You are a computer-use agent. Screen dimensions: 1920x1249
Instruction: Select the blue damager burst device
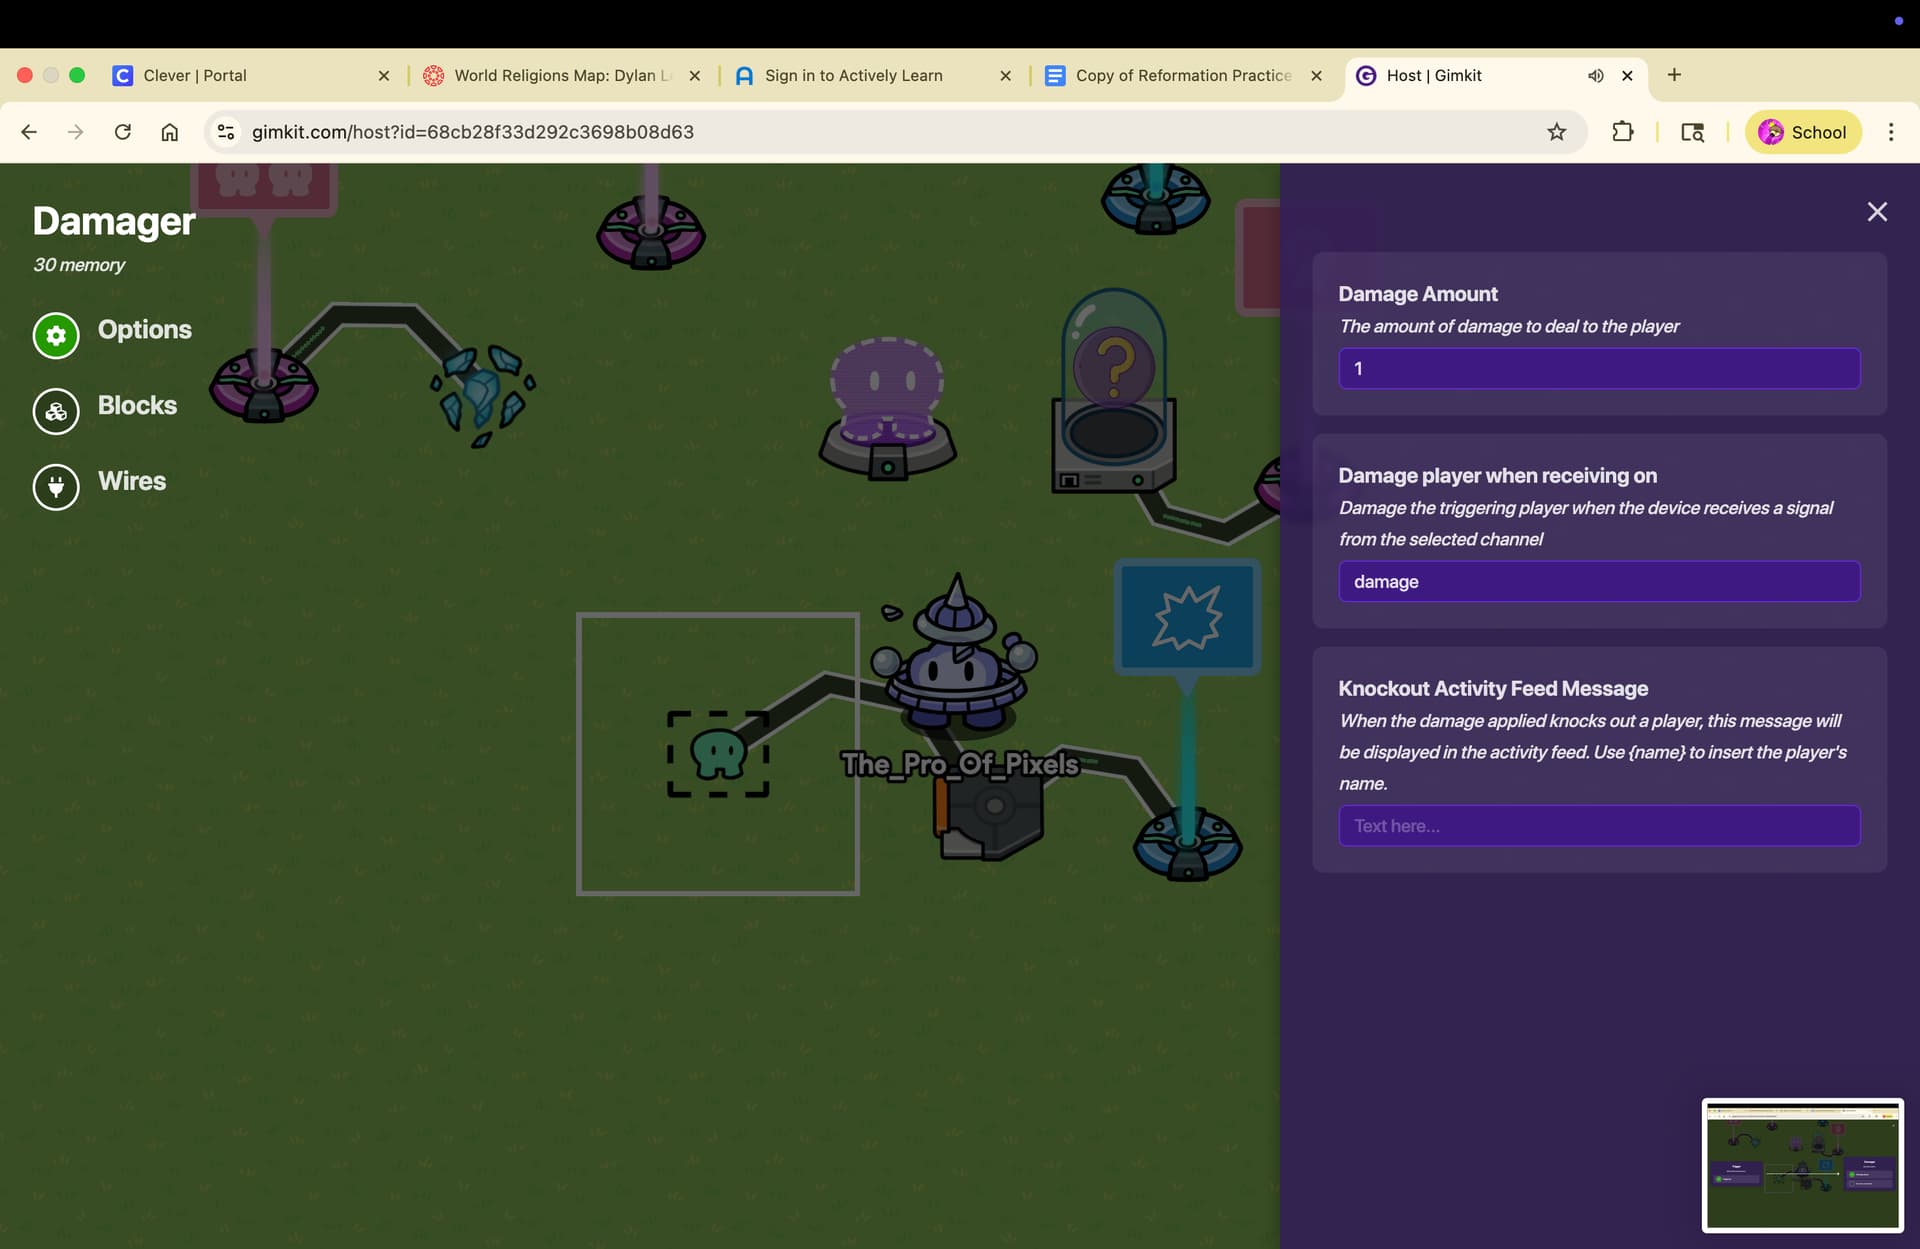click(x=1186, y=617)
